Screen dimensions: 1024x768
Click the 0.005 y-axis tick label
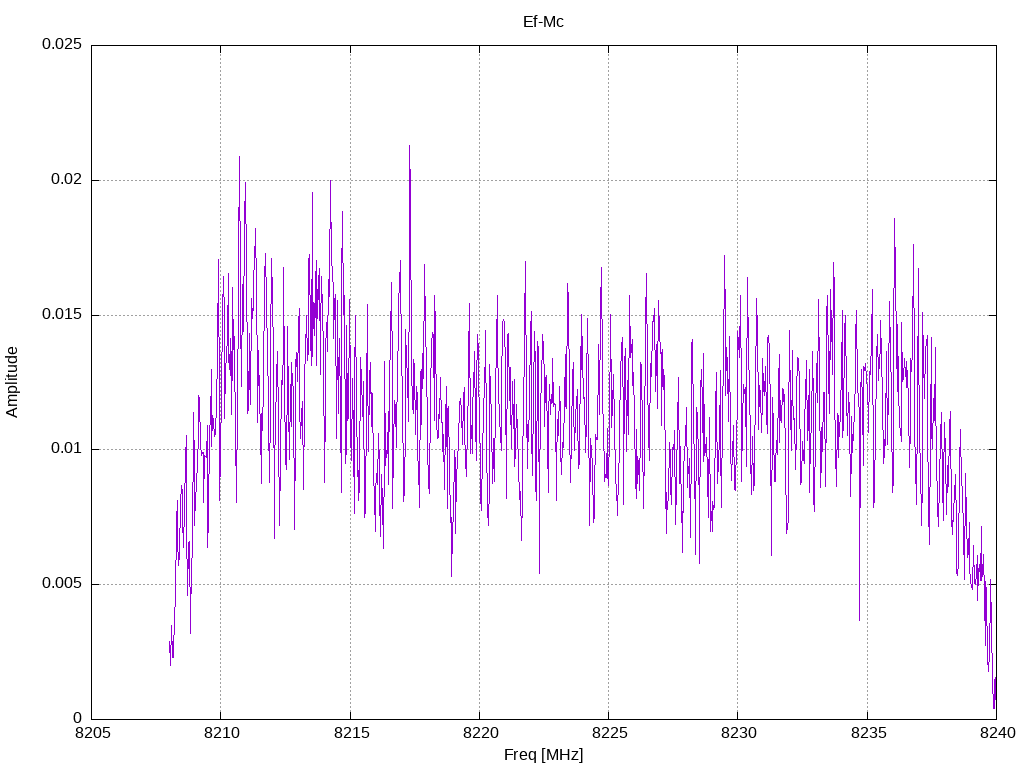point(62,583)
